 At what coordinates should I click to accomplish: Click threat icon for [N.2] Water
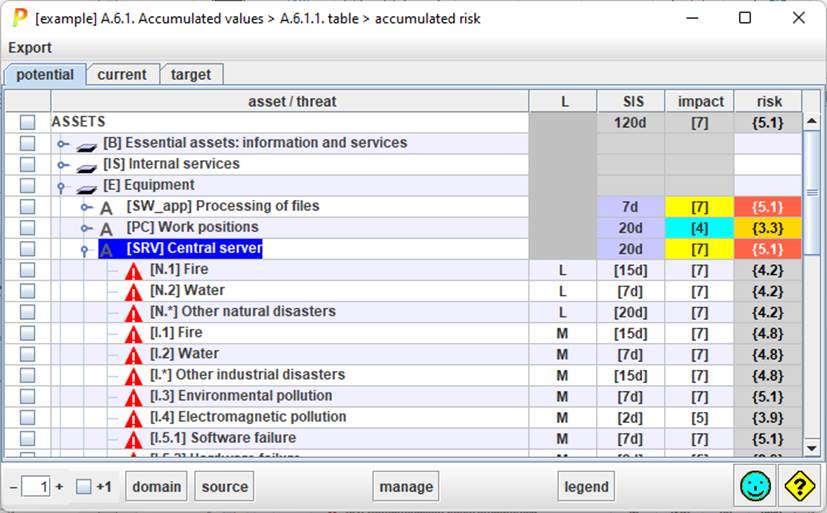[133, 292]
